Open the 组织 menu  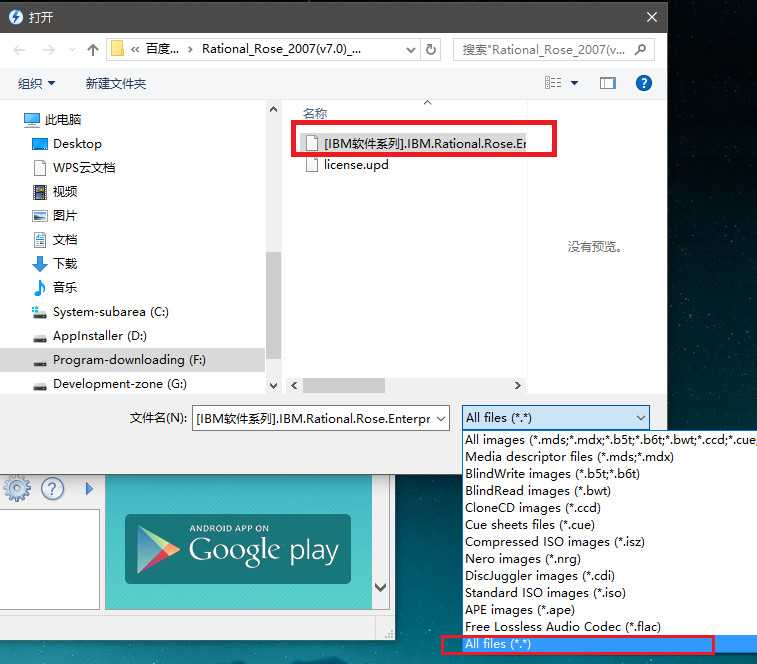tap(36, 84)
